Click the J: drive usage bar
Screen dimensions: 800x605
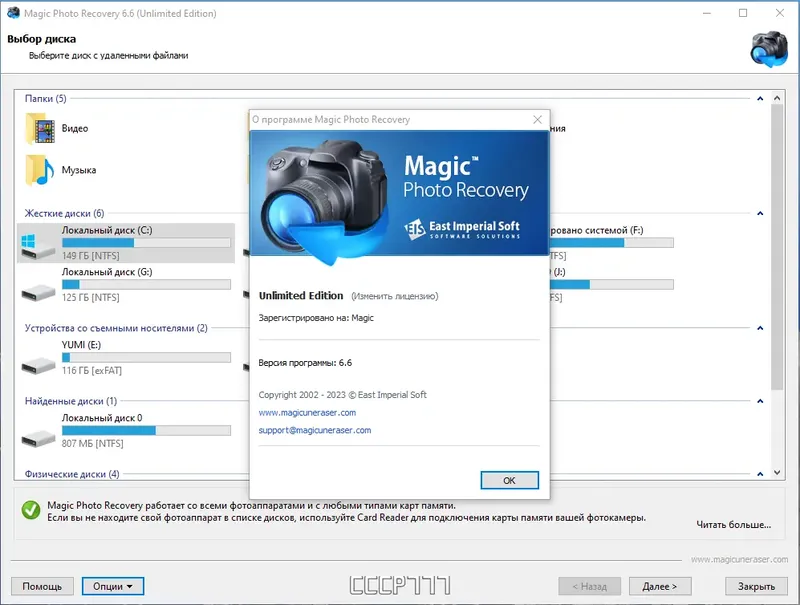612,285
